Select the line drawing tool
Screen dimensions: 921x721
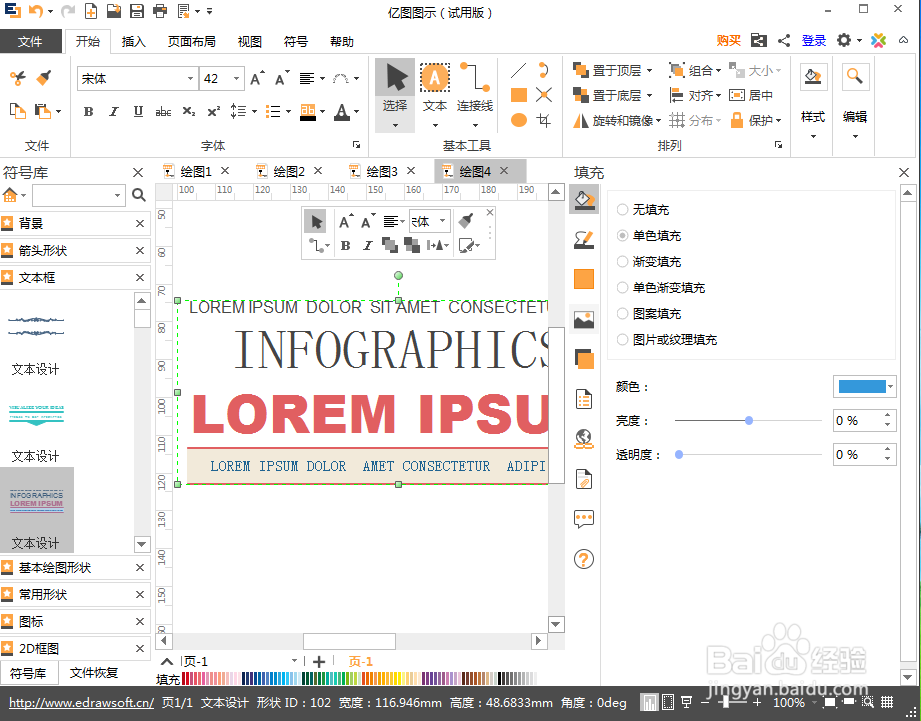519,70
